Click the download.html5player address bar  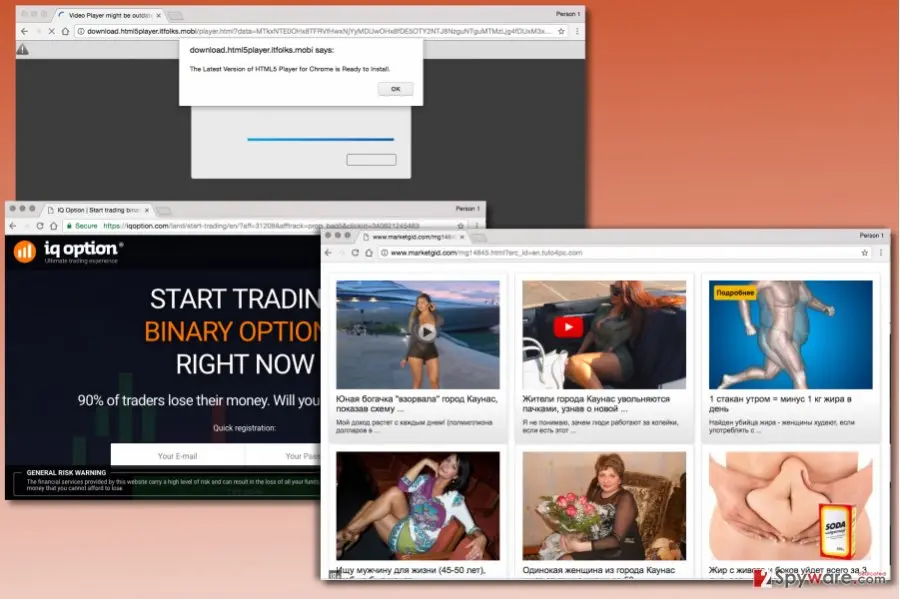(322, 32)
